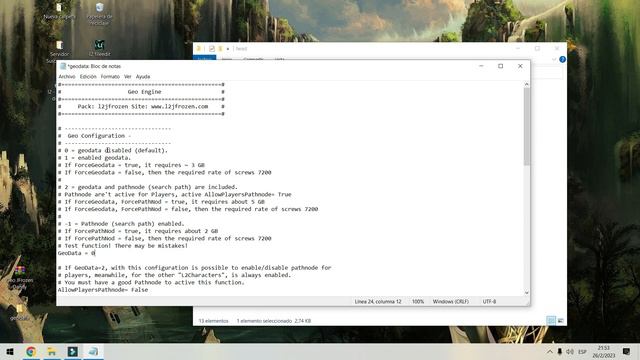The width and height of the screenshot is (640, 360).
Task: Switch Explorer to details view icon
Action: point(551,321)
